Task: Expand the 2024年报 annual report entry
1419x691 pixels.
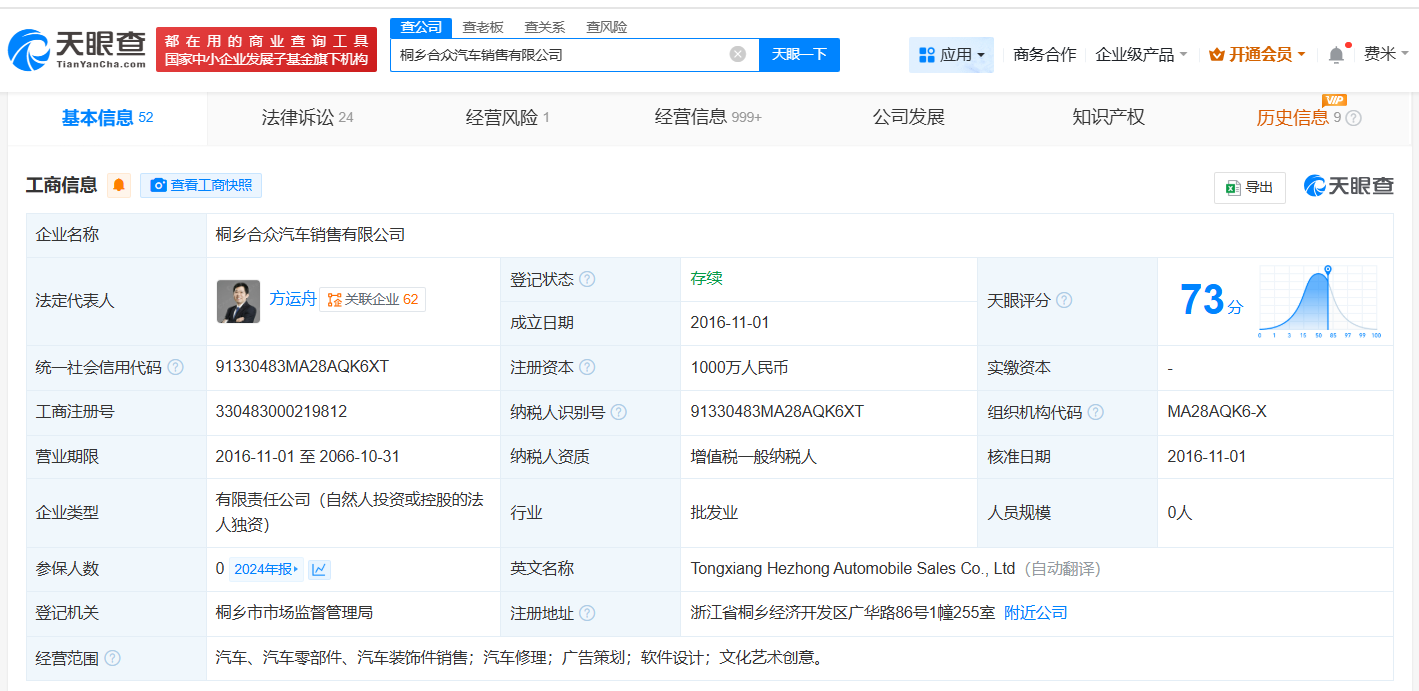Action: pyautogui.click(x=265, y=568)
